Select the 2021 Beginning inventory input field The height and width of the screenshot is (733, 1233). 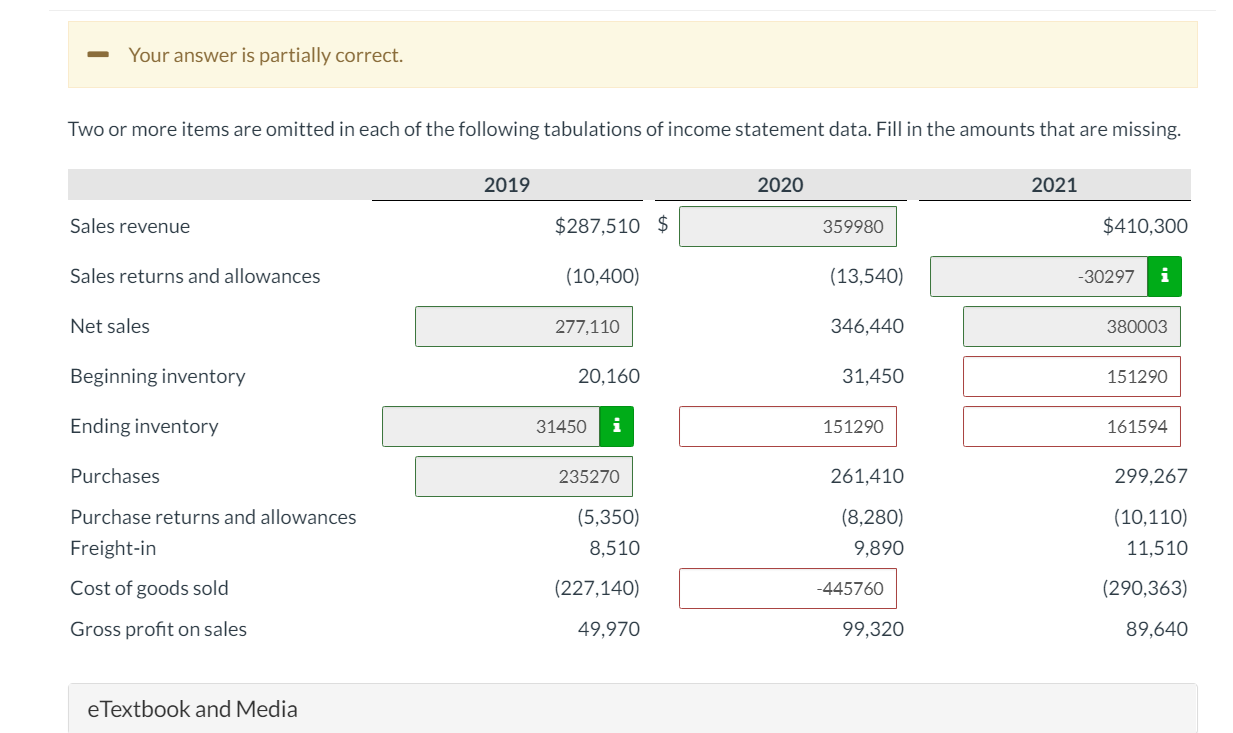tap(1072, 376)
